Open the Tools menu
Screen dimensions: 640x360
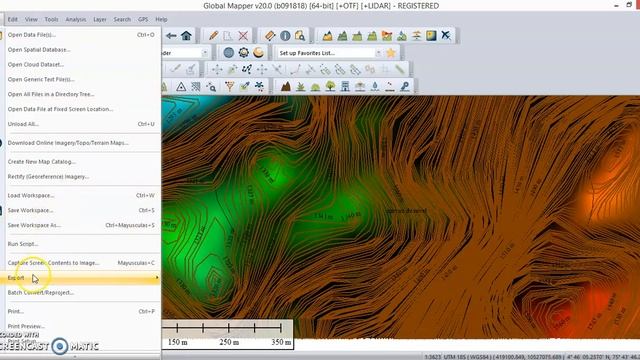(51, 19)
